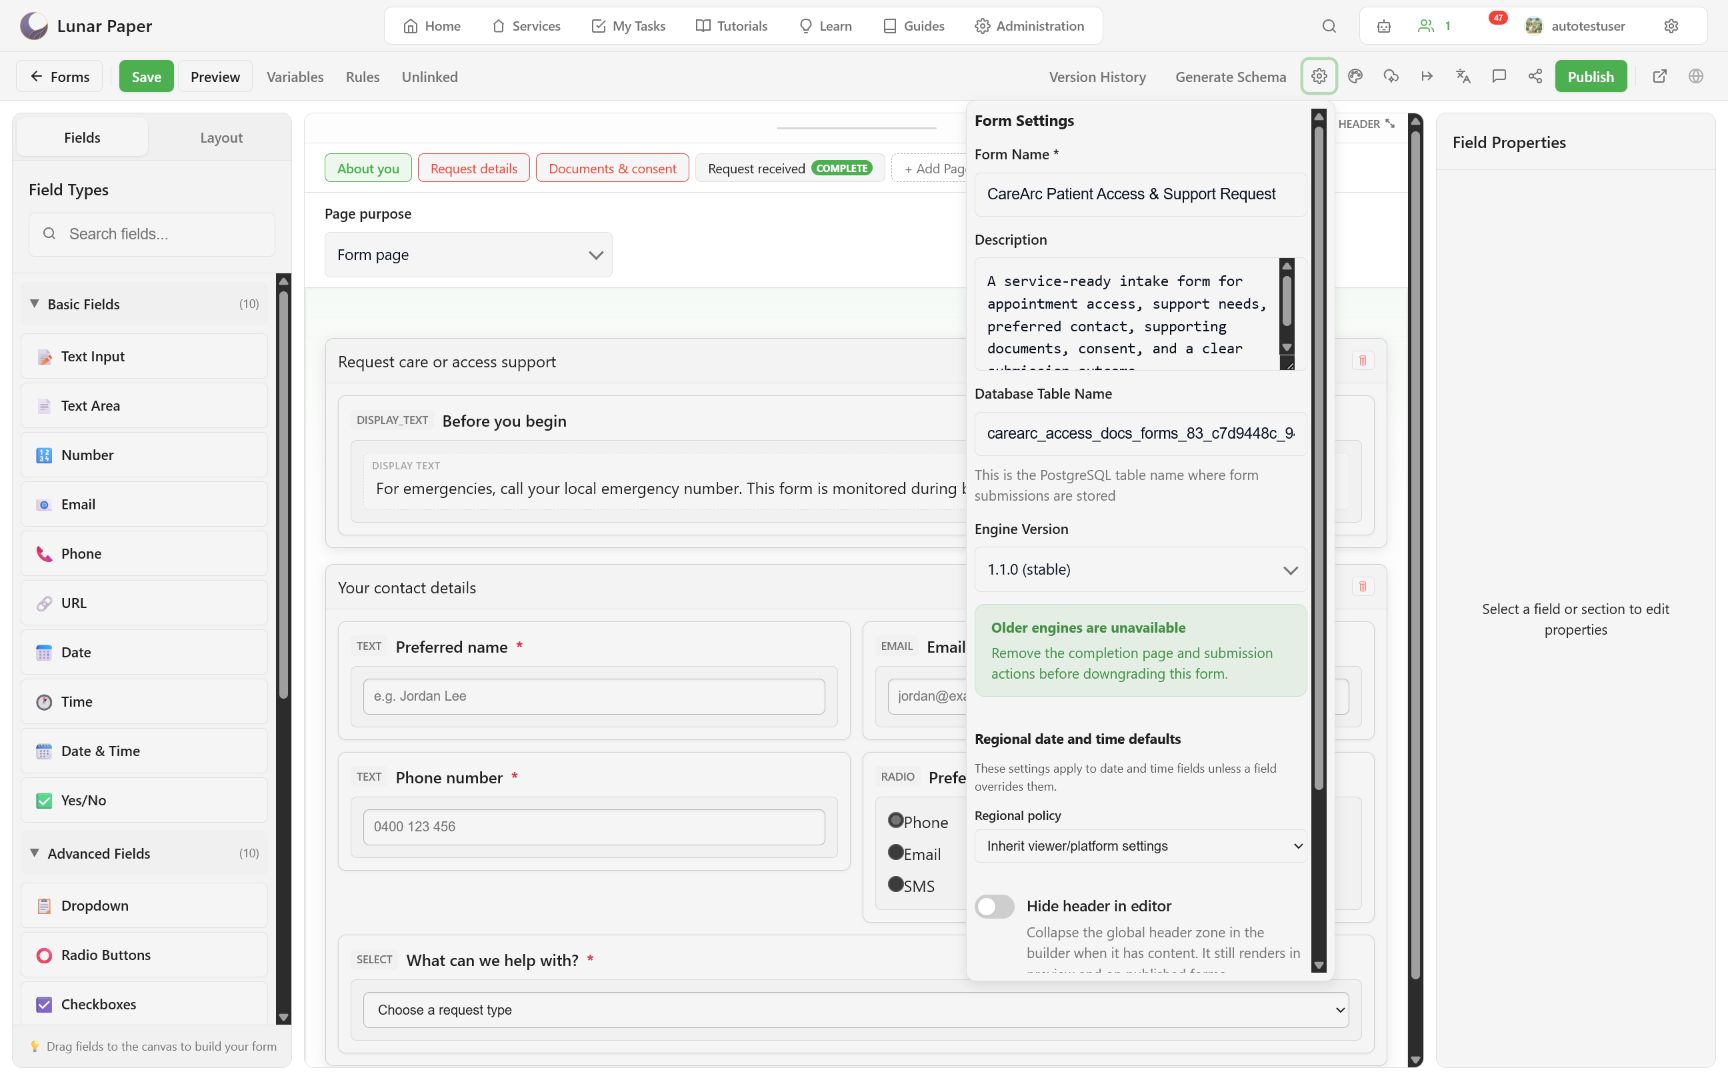Open the Engine Version dropdown

[x=1140, y=570]
